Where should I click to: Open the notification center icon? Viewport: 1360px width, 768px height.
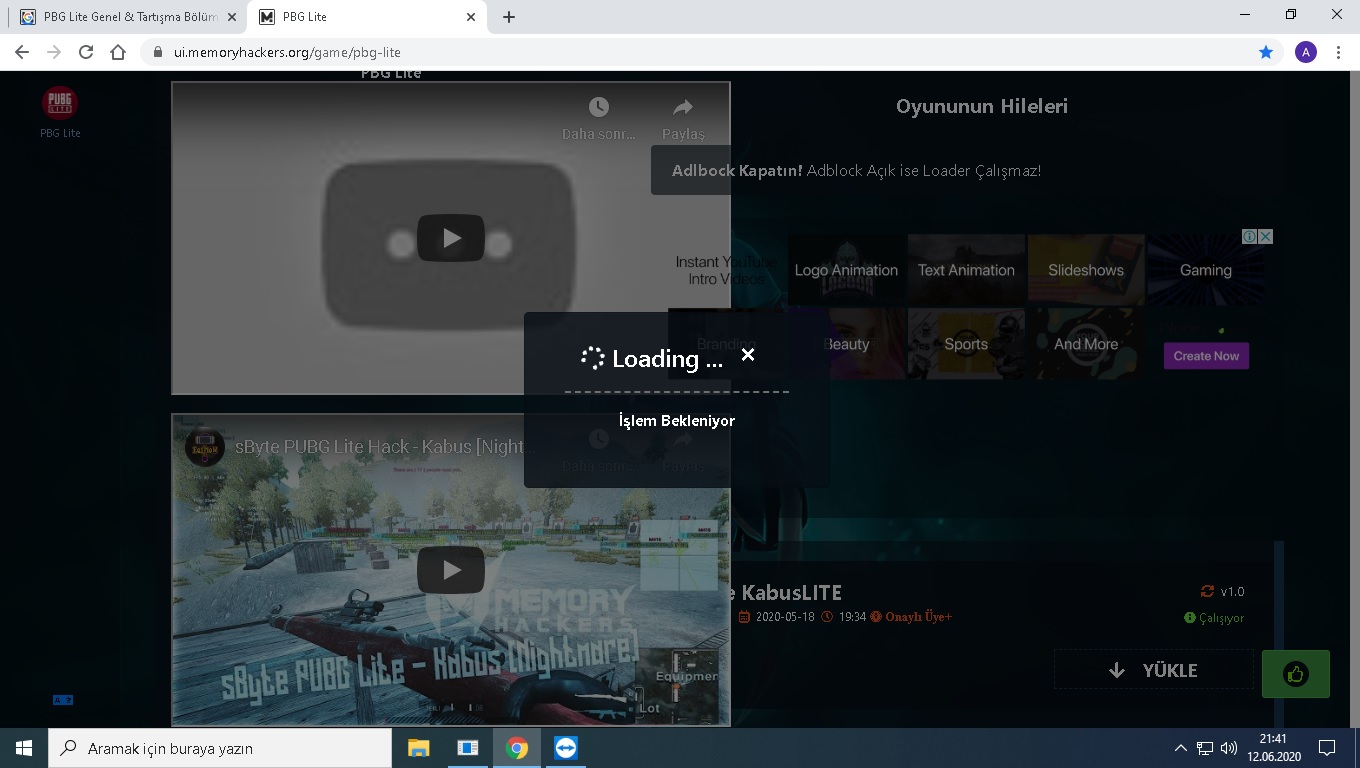click(1327, 748)
